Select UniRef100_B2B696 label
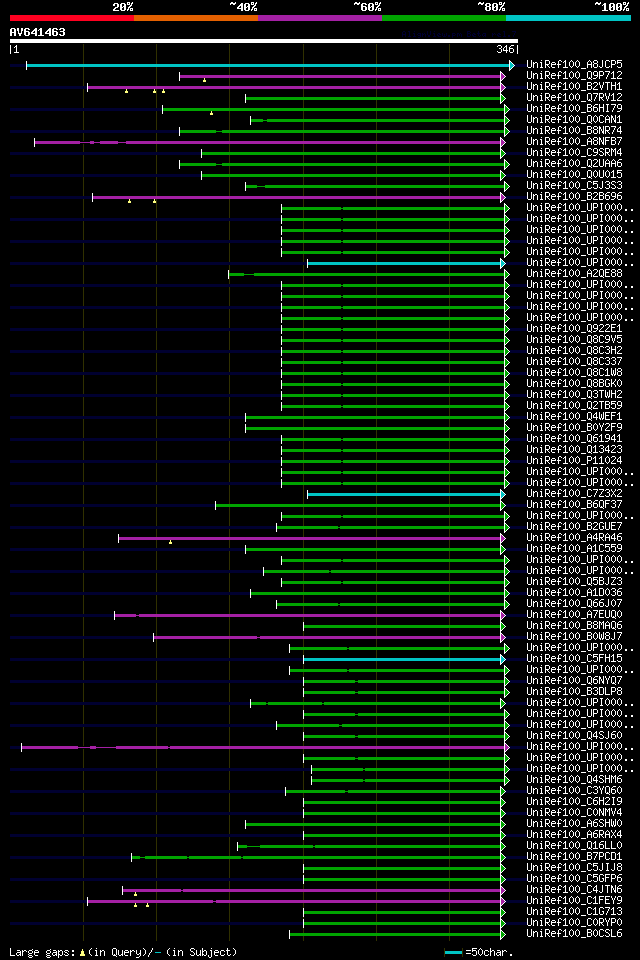 (574, 197)
